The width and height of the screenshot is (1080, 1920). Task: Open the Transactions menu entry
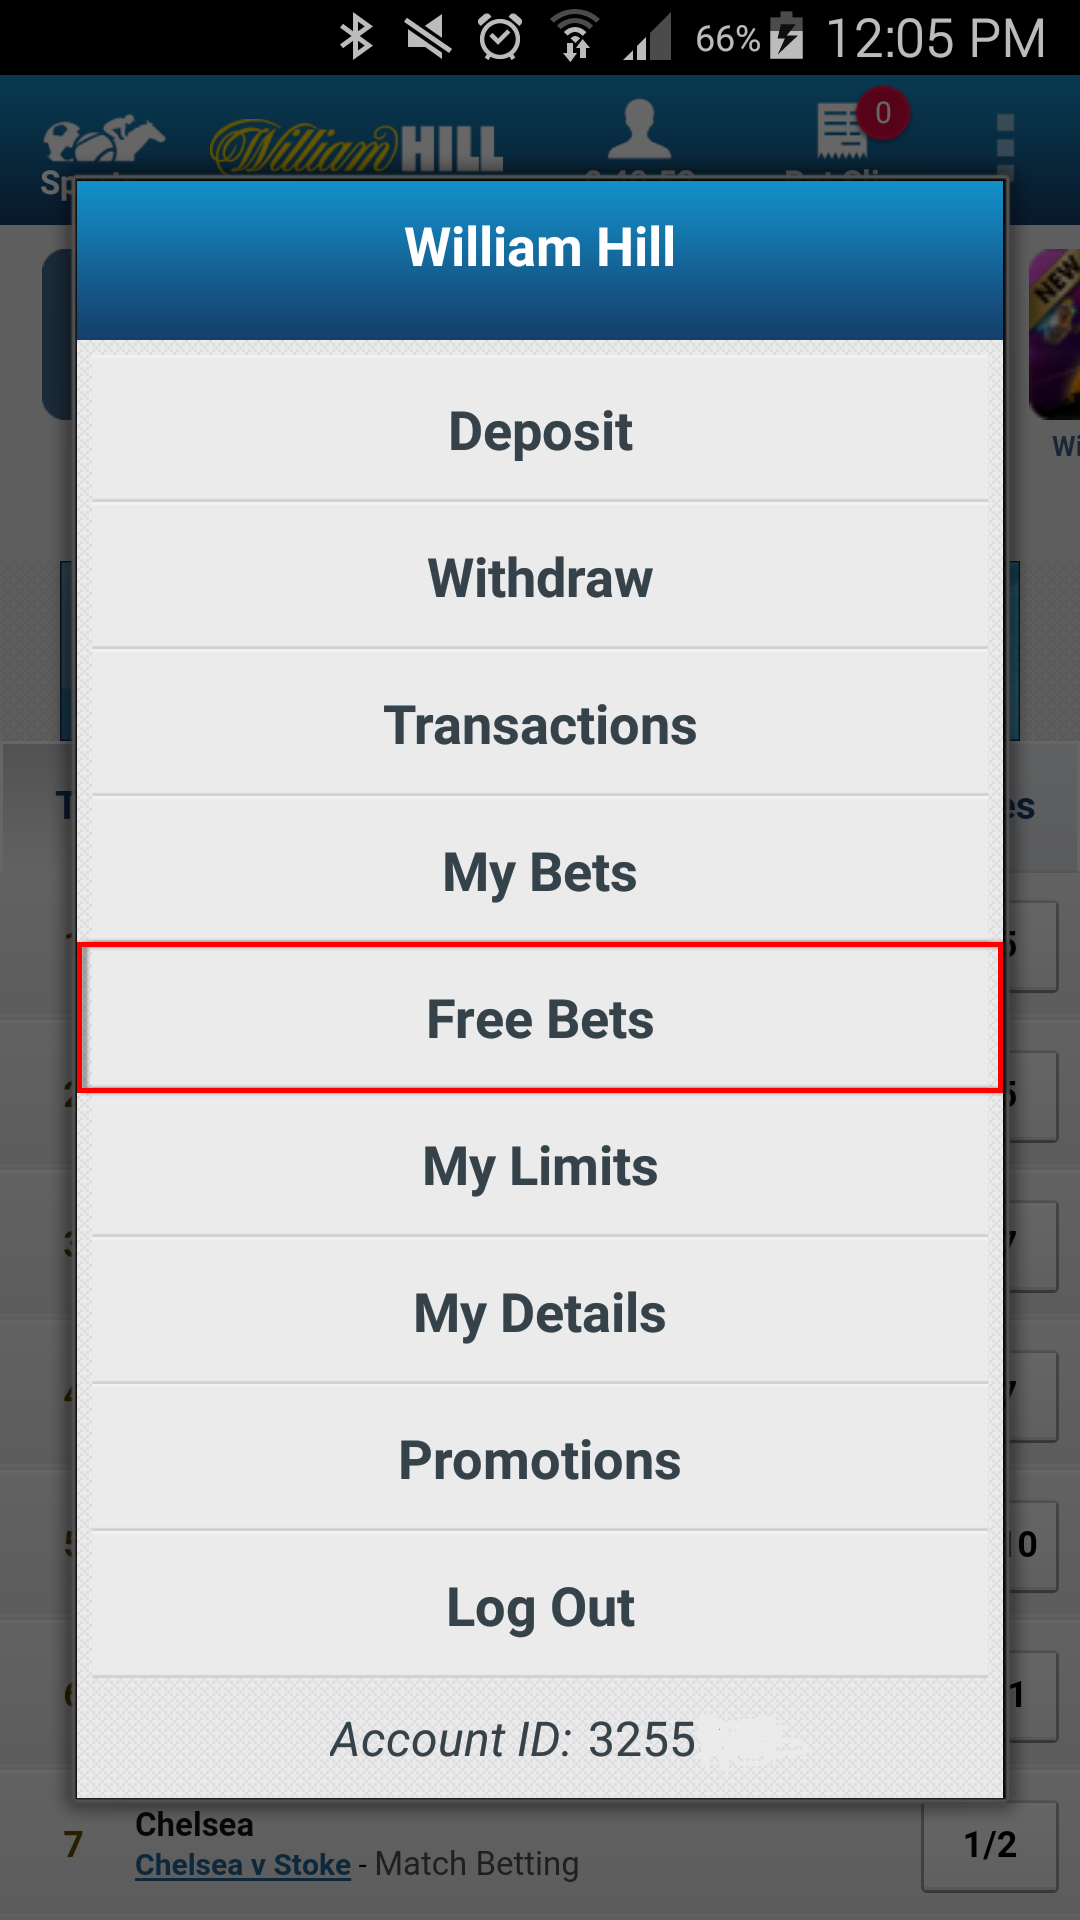click(540, 724)
